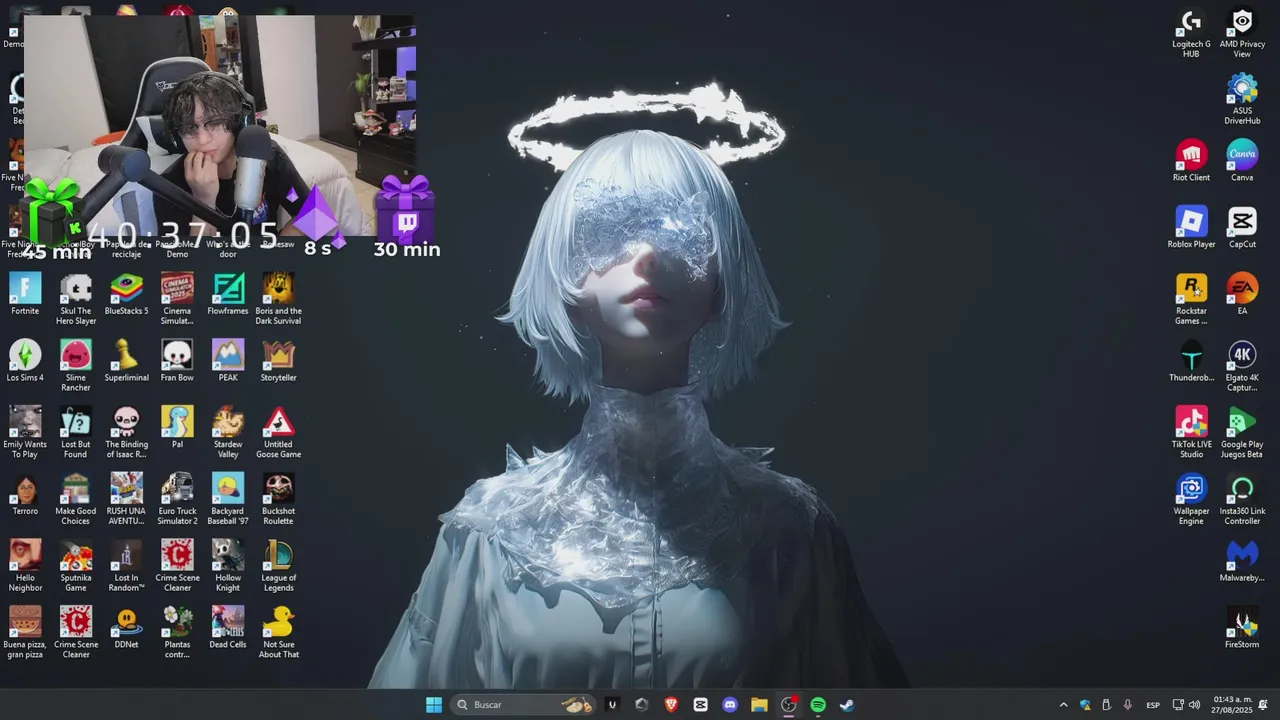Select the DDNet desktop icon
The height and width of the screenshot is (720, 1280).
126,628
